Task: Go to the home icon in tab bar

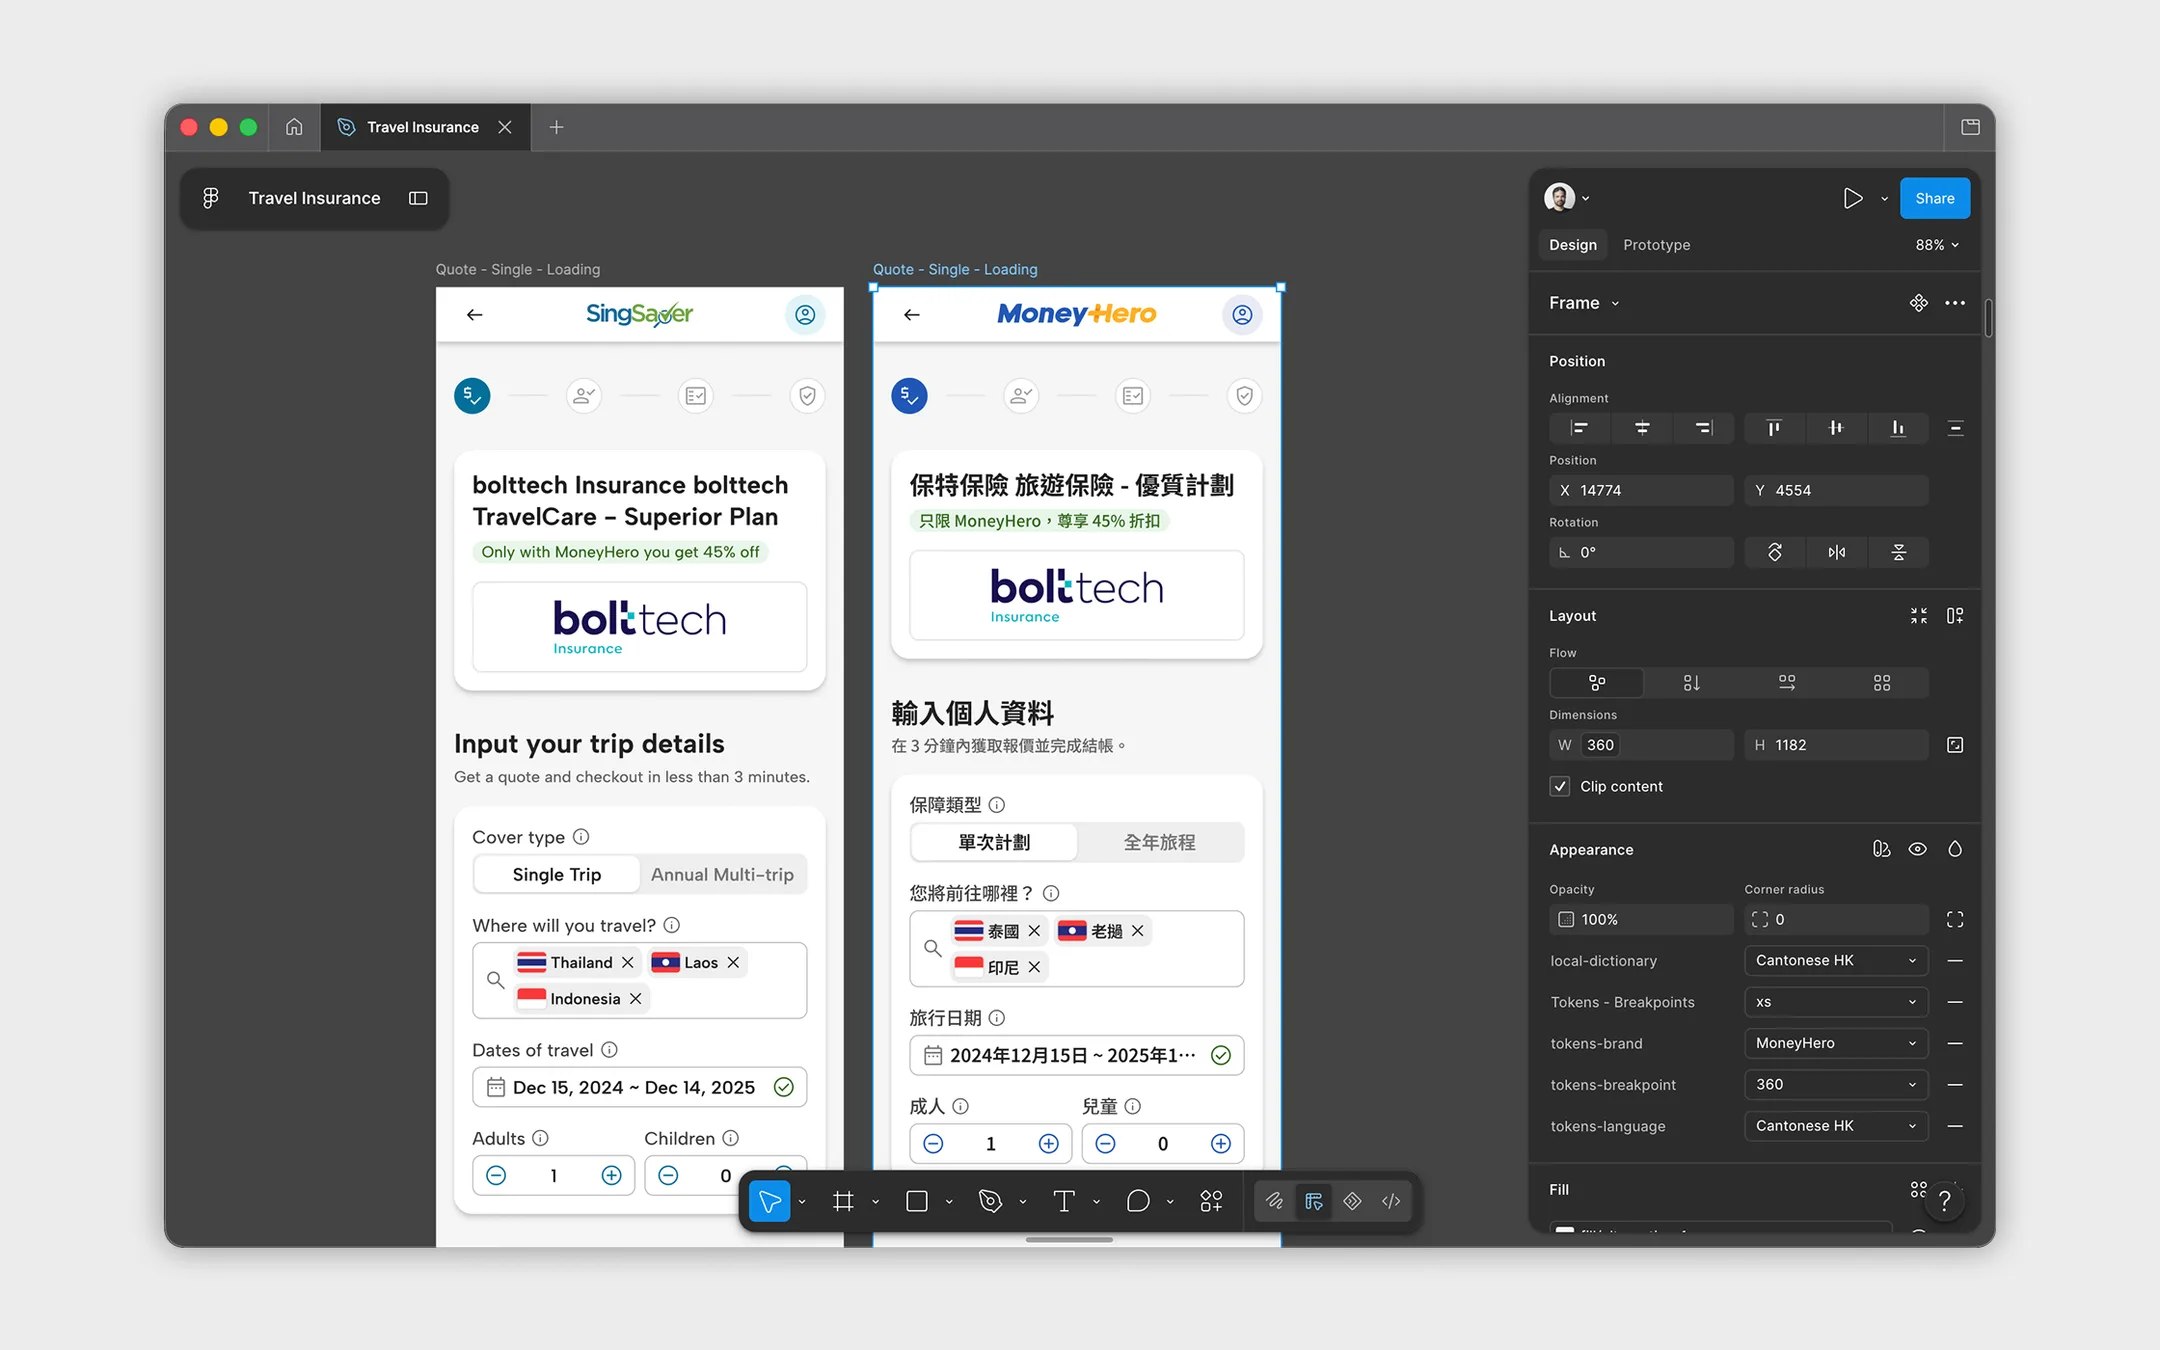Action: click(294, 127)
